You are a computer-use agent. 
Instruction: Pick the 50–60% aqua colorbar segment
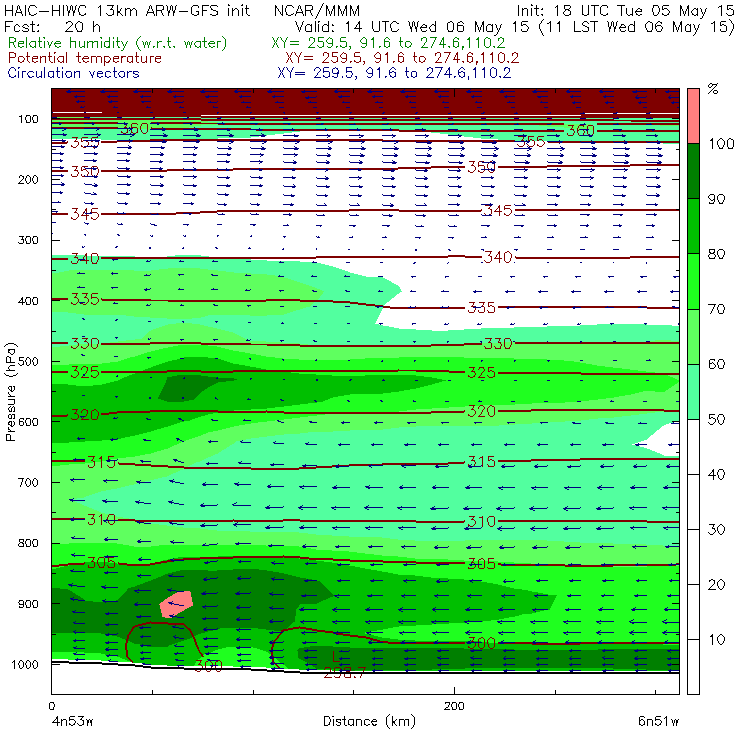693,392
